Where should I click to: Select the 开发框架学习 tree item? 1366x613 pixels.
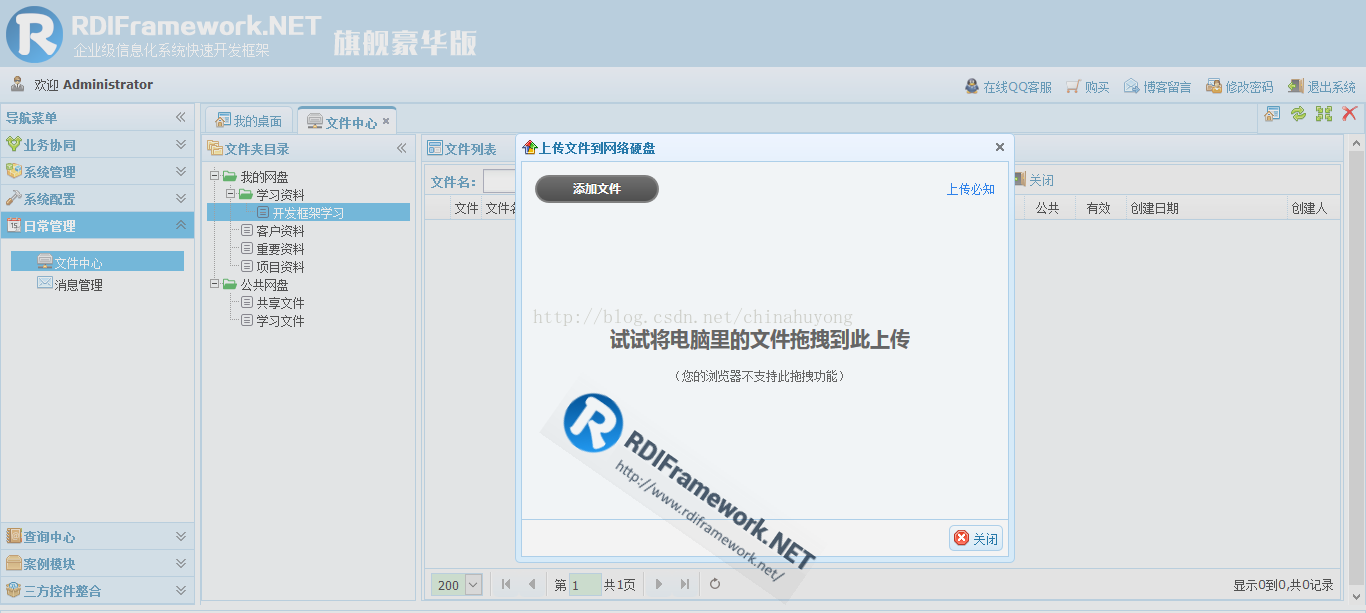[308, 212]
